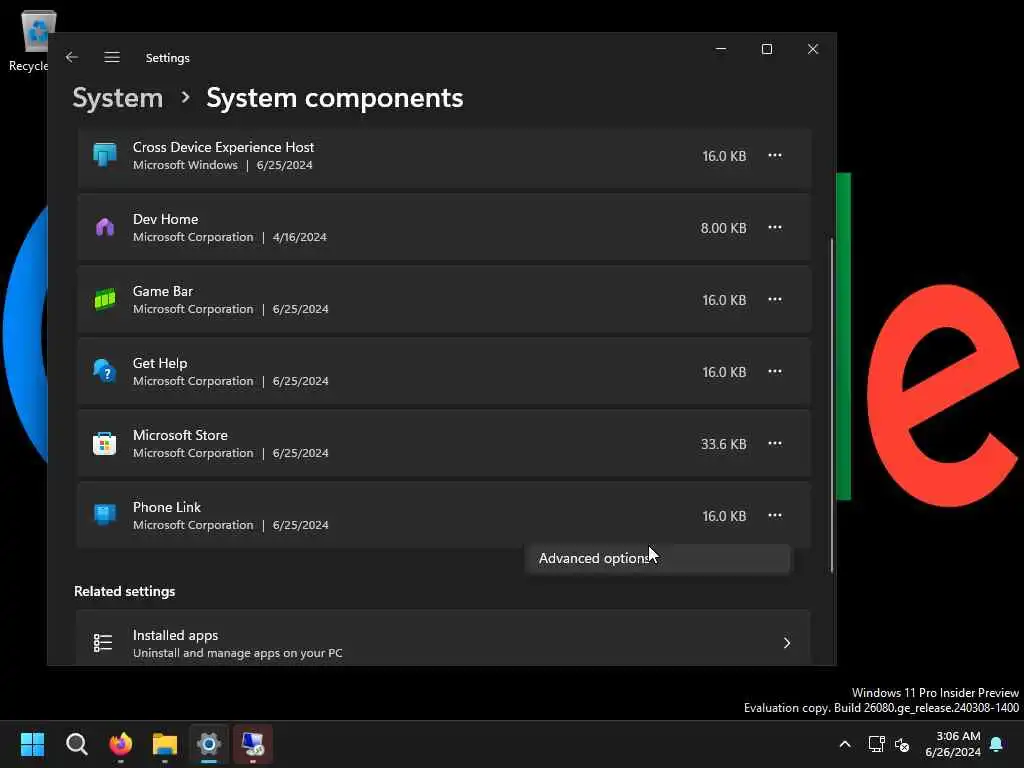Click the back arrow in Settings
Screen dimensions: 1024x768
coord(72,57)
